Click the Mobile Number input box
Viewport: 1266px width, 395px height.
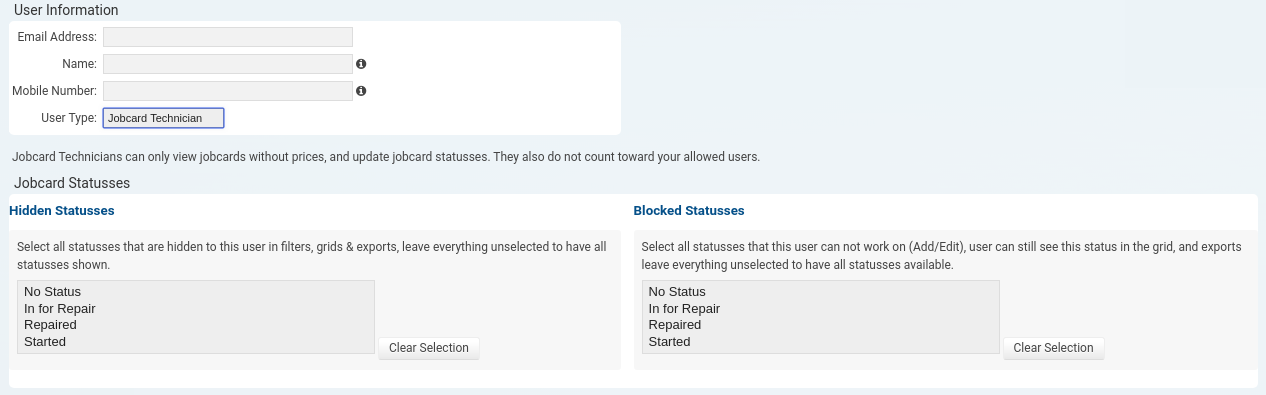(228, 91)
